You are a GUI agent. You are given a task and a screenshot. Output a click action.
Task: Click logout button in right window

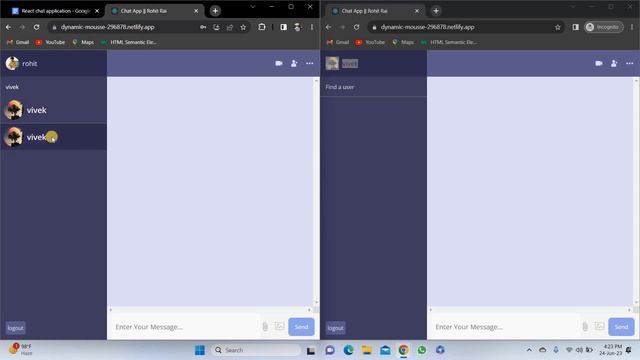click(336, 328)
